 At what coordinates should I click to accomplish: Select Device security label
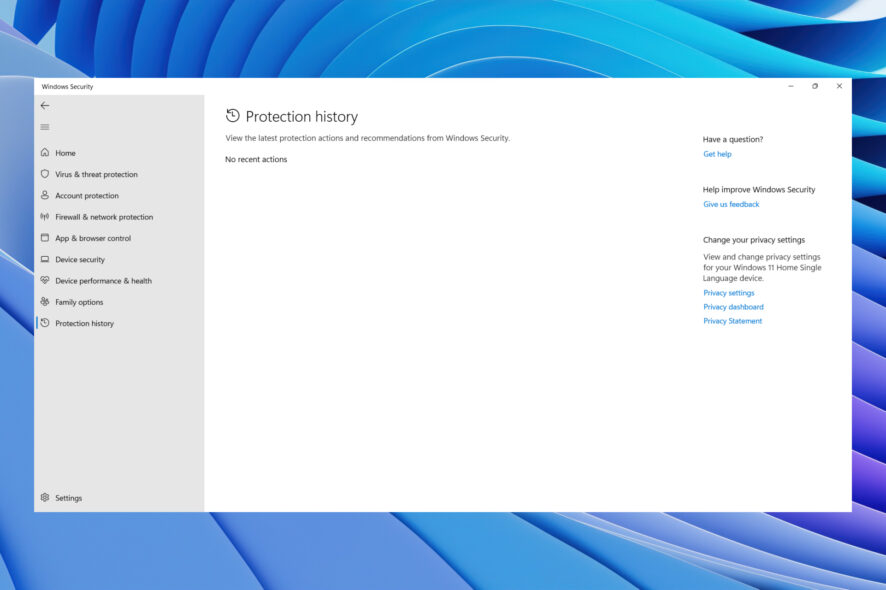tap(80, 259)
